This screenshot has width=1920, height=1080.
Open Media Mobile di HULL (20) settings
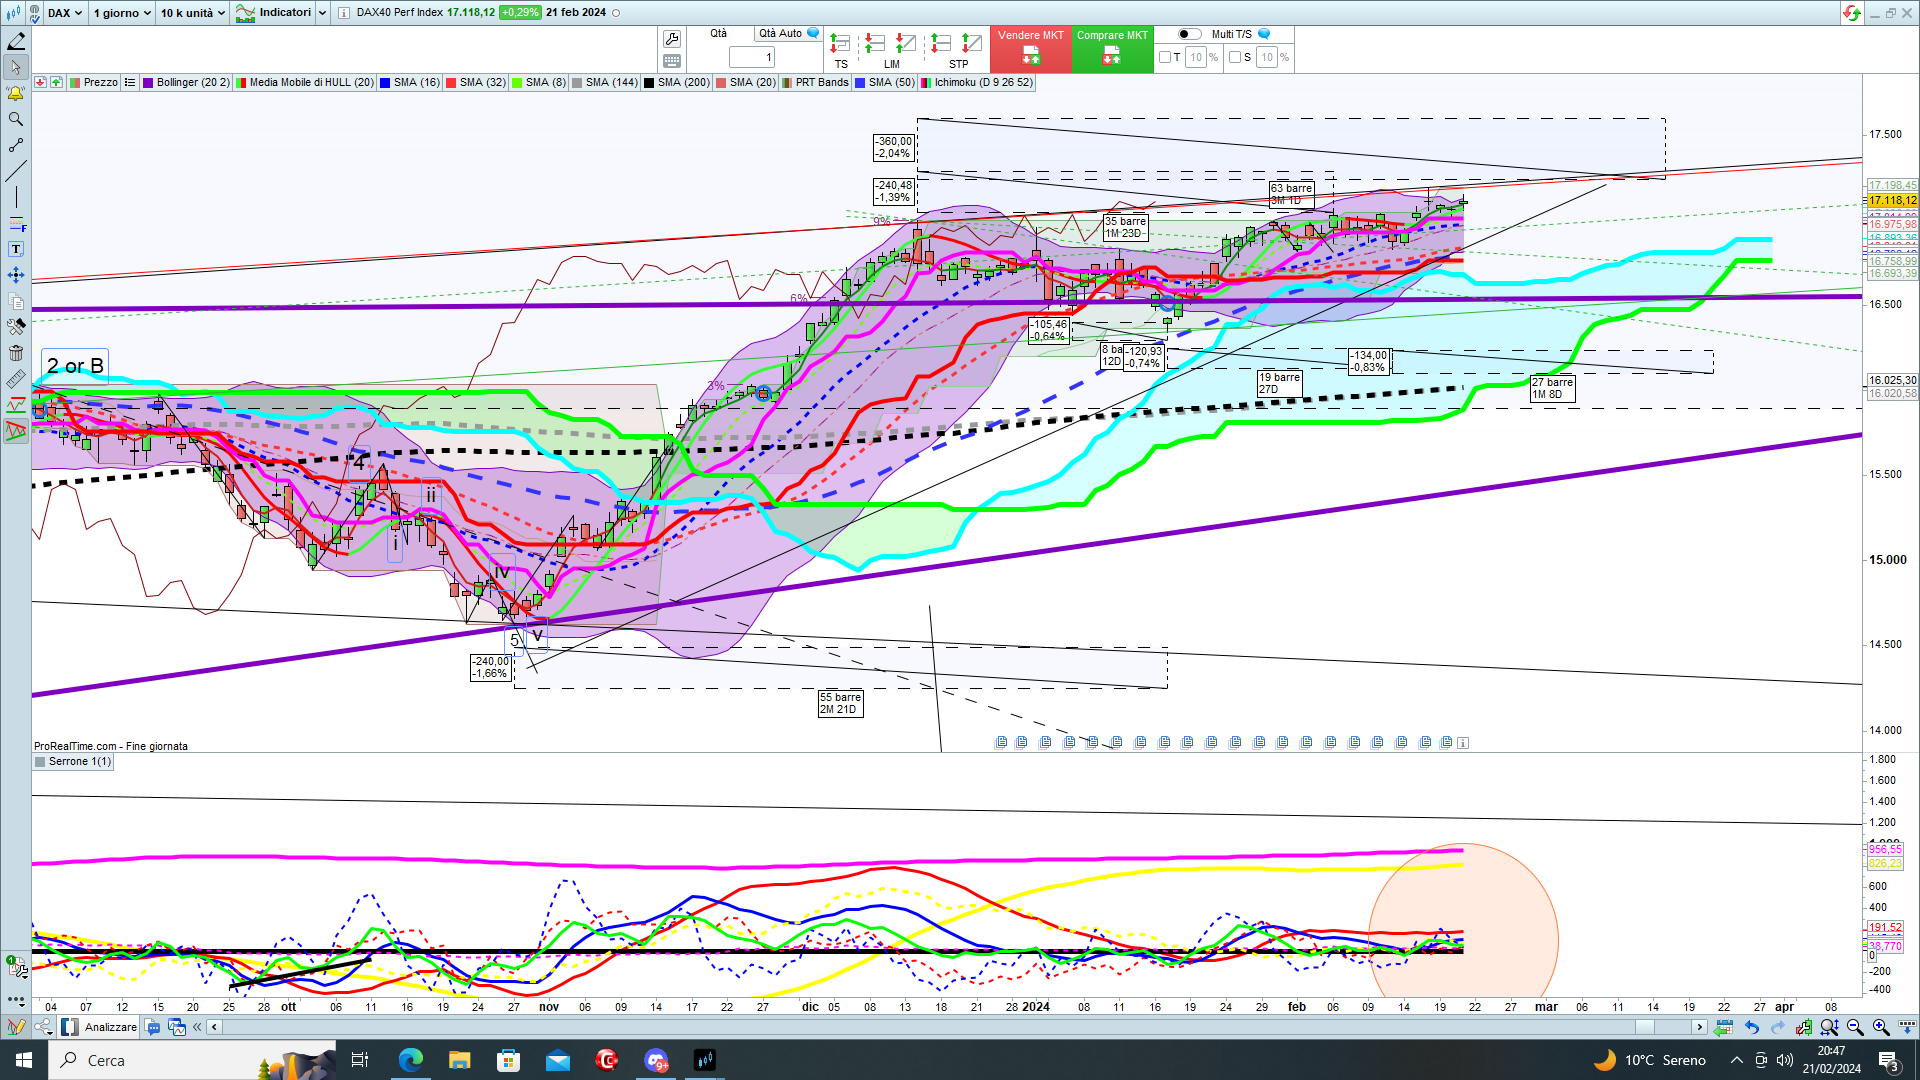pos(304,82)
